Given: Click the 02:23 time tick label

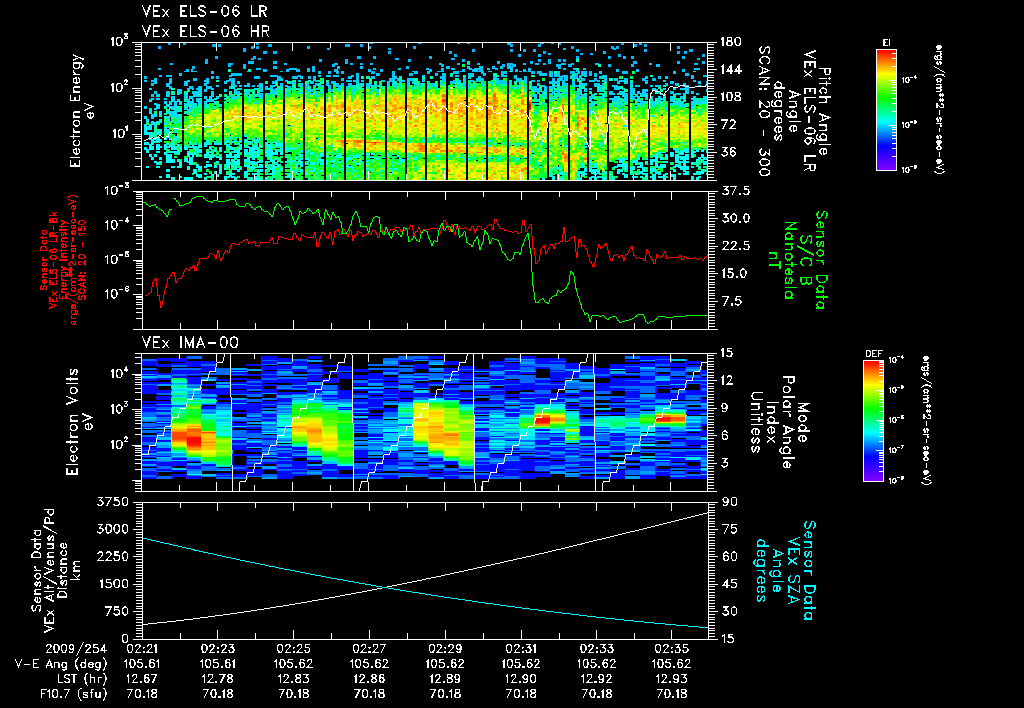Looking at the screenshot, I should (218, 649).
